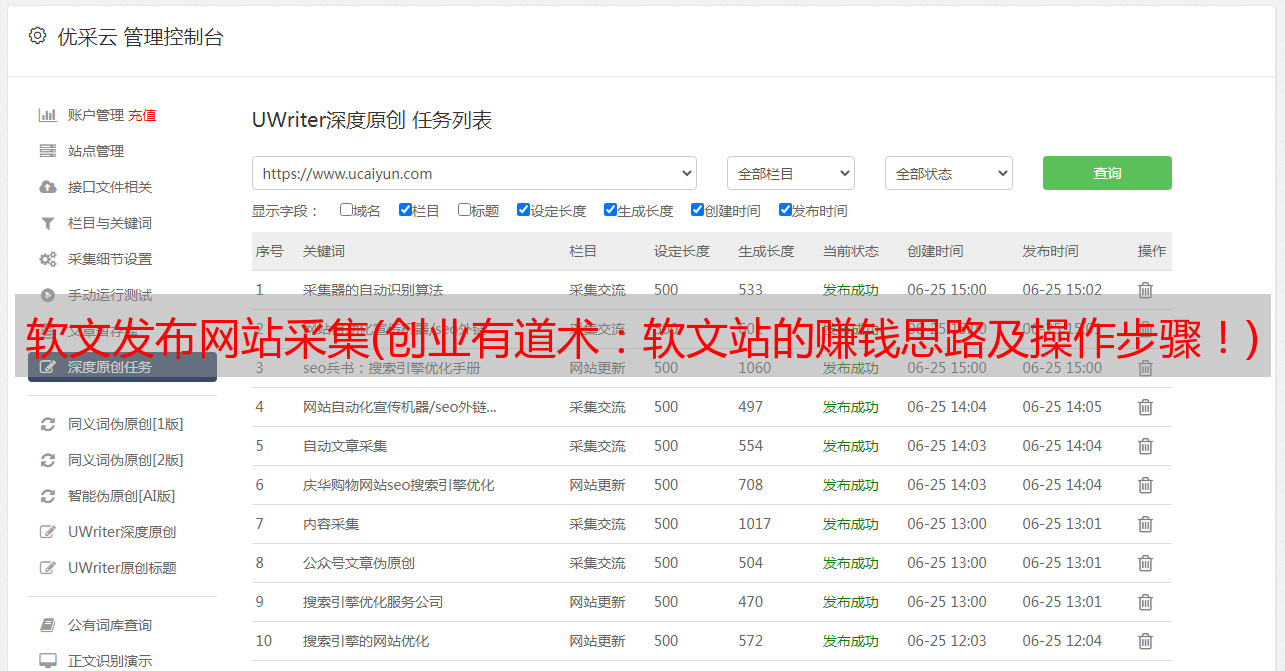1285x671 pixels.
Task: Click the cloud upload icon for 接口文件相关
Action: [x=47, y=187]
